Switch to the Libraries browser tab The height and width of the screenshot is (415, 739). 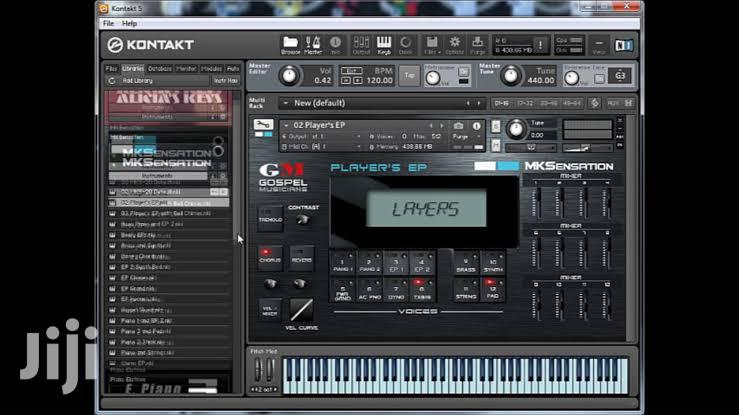(x=133, y=69)
